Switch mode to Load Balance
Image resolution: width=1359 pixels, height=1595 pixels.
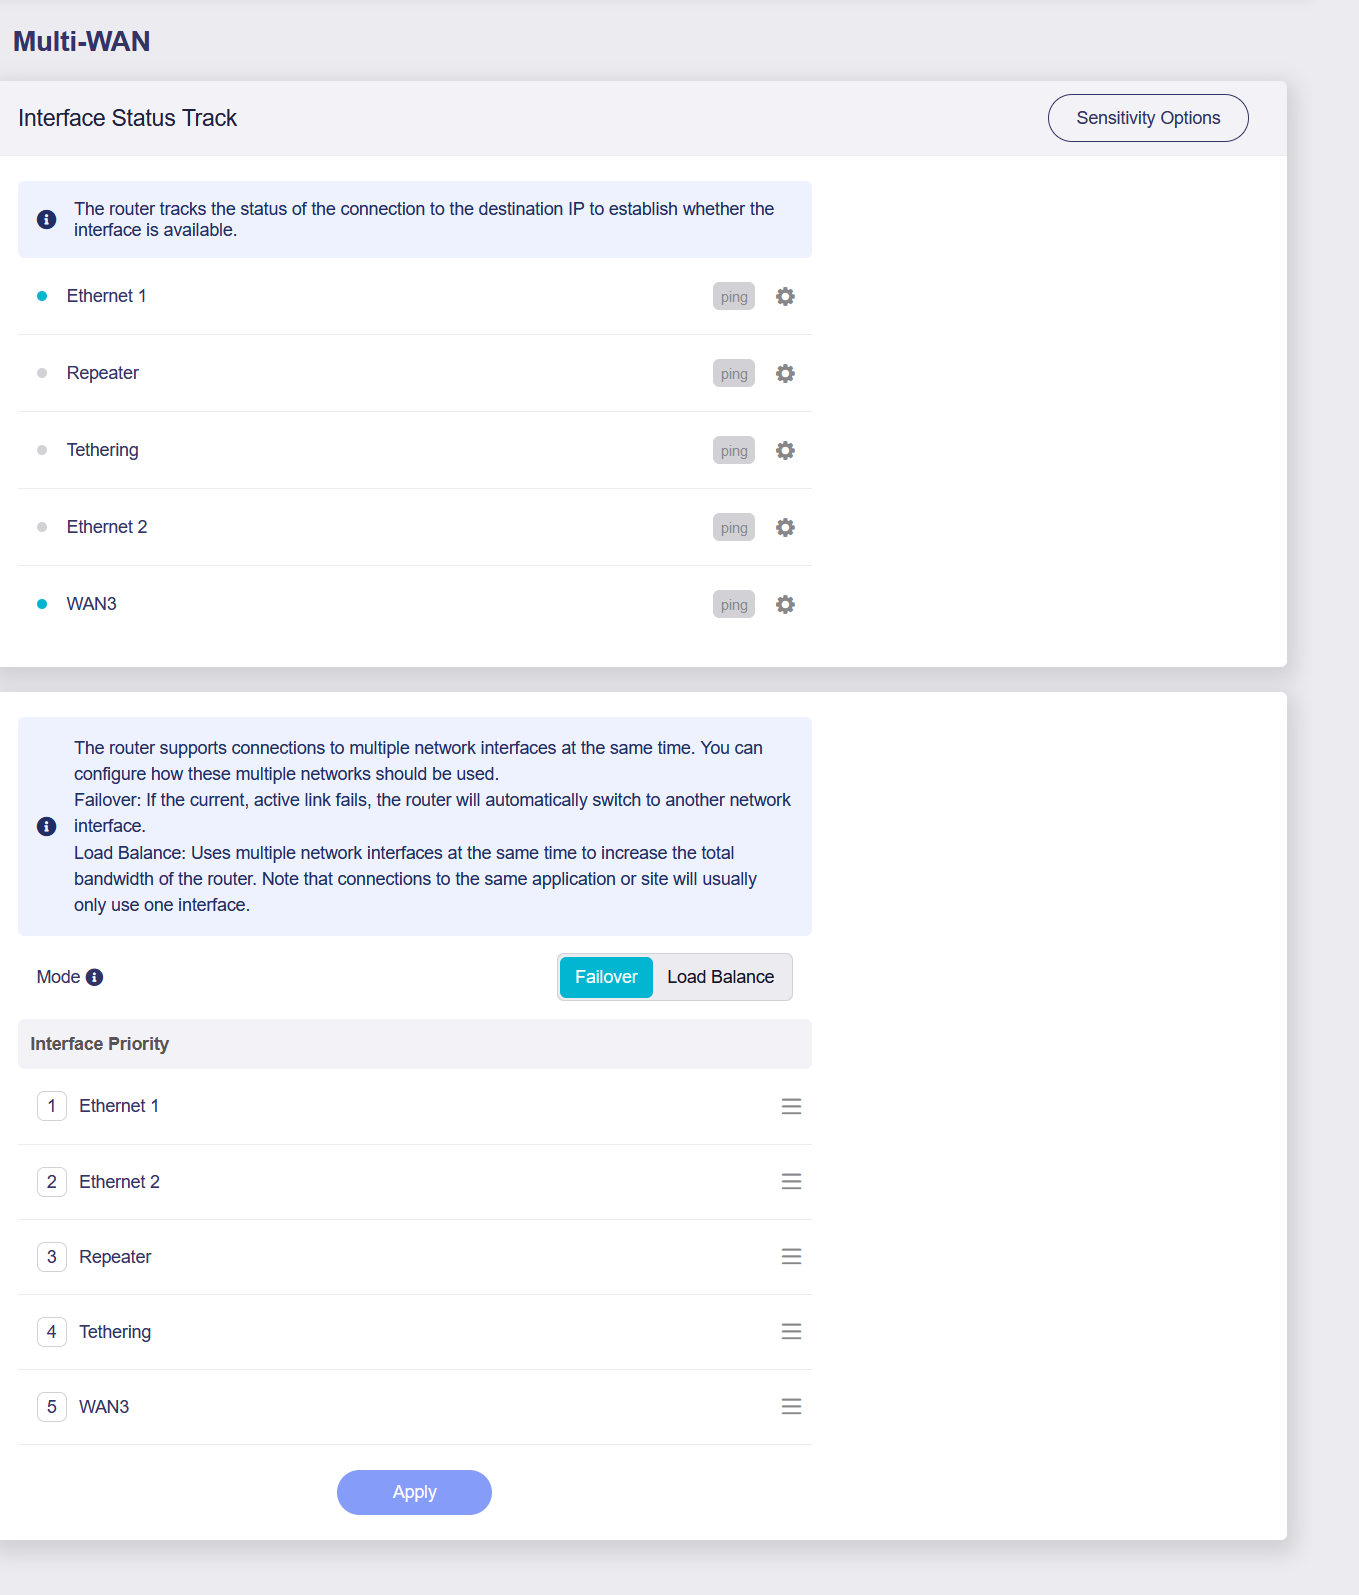click(720, 977)
